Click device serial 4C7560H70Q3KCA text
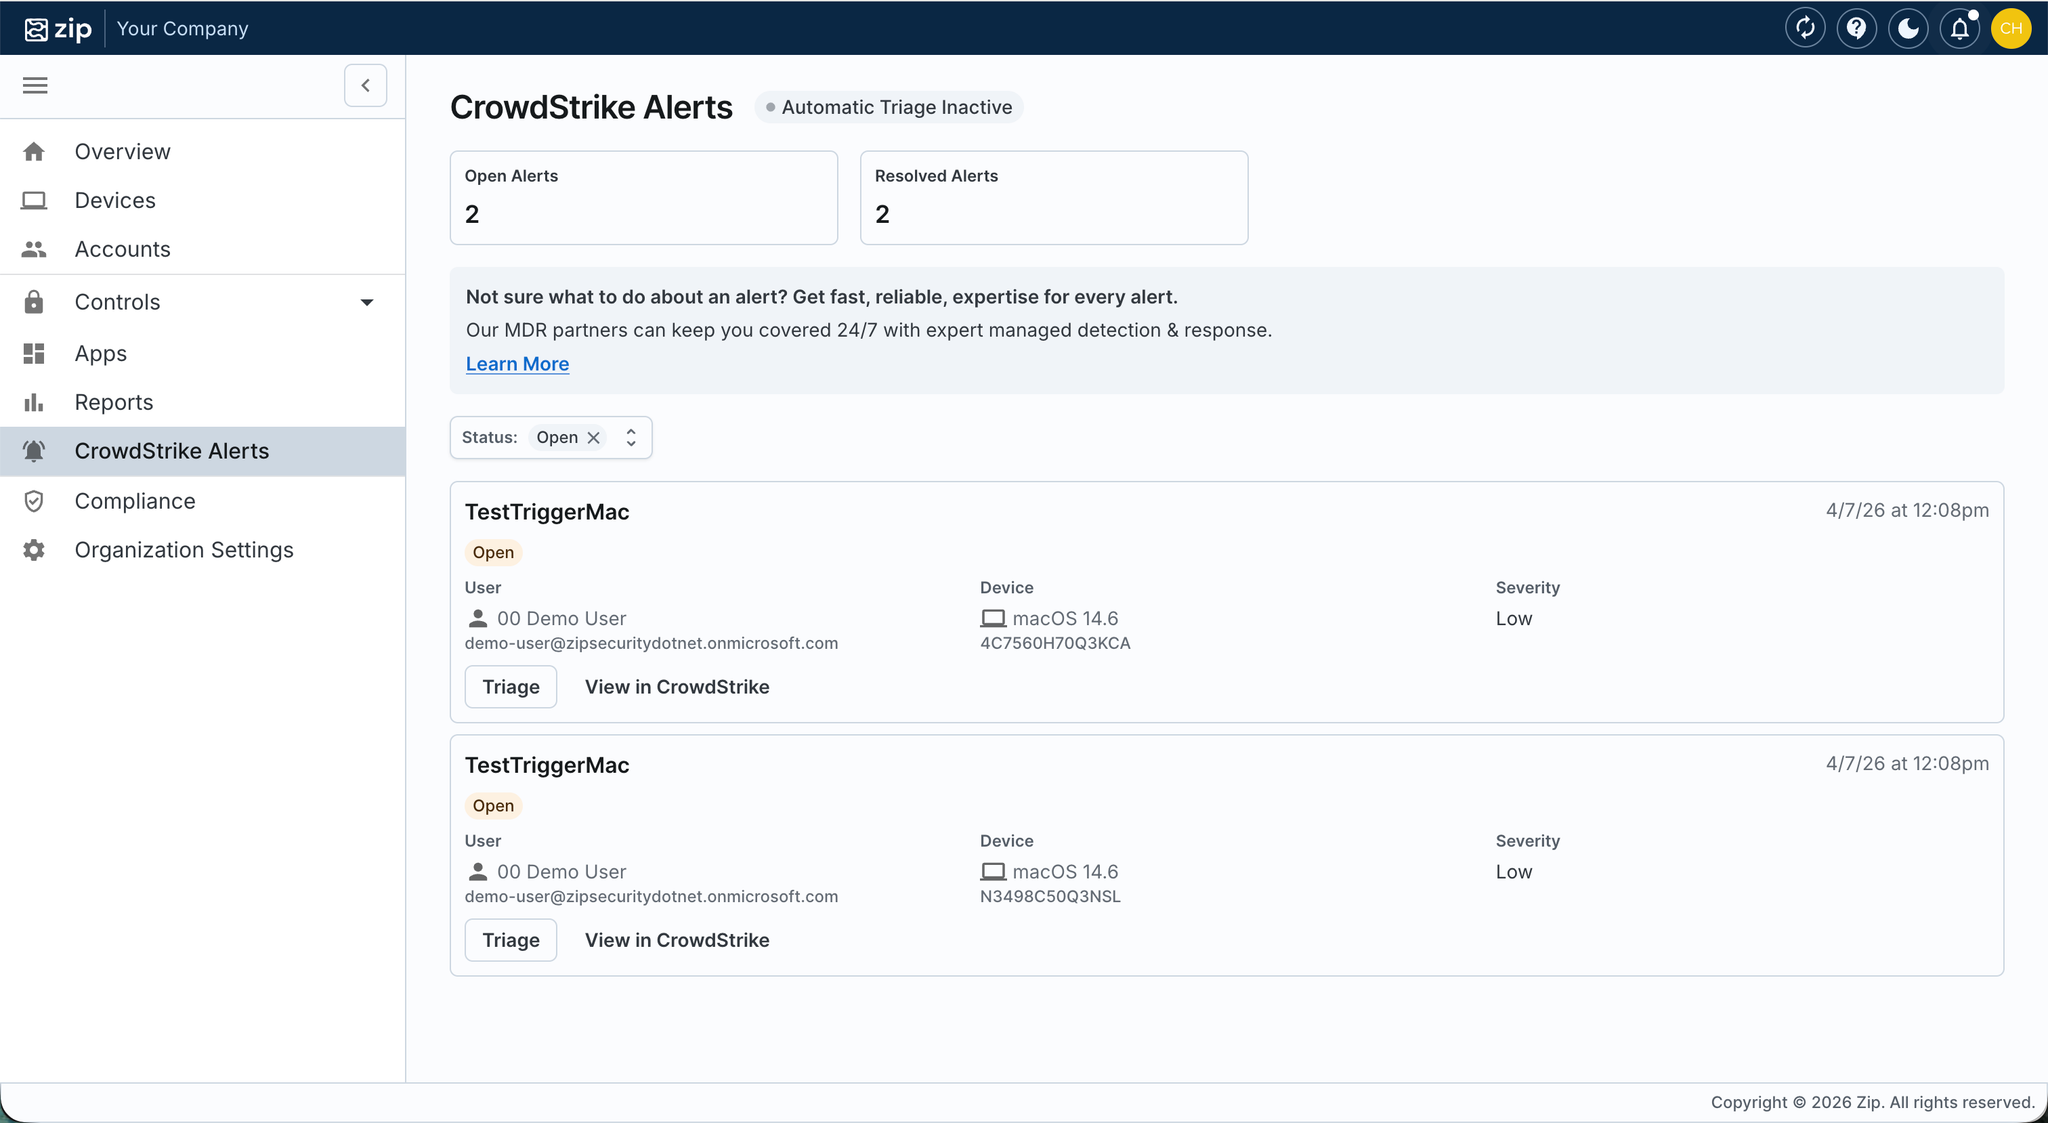The height and width of the screenshot is (1123, 2048). 1055,643
